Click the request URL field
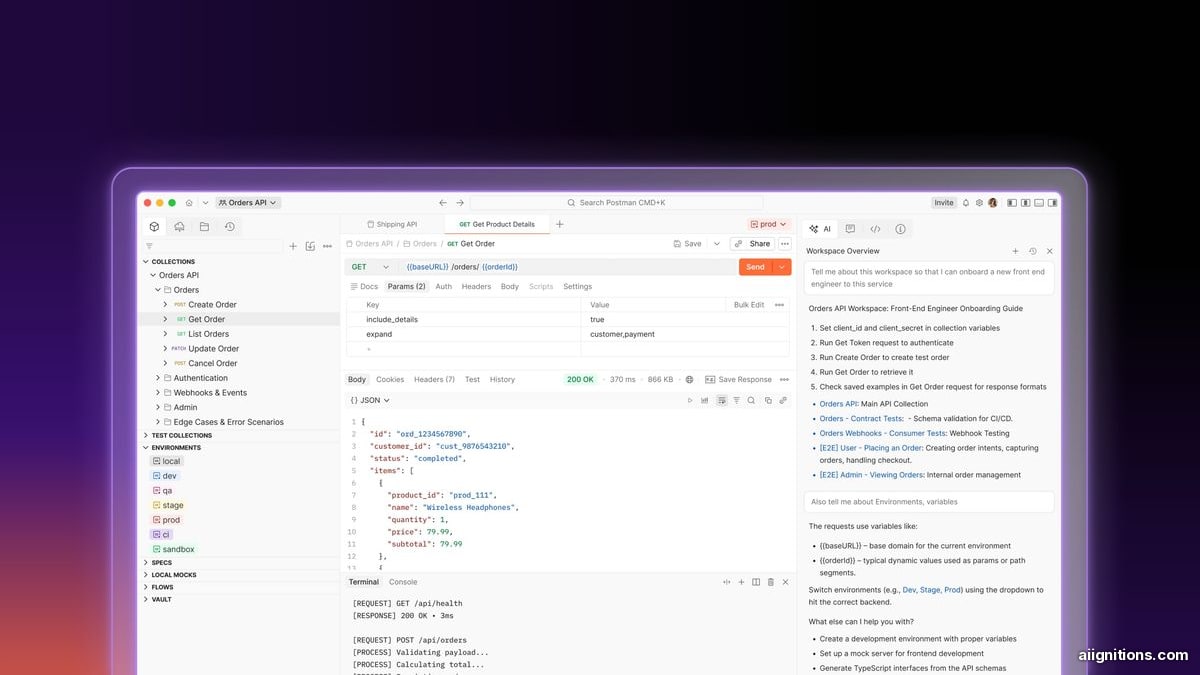1200x675 pixels. pyautogui.click(x=568, y=267)
